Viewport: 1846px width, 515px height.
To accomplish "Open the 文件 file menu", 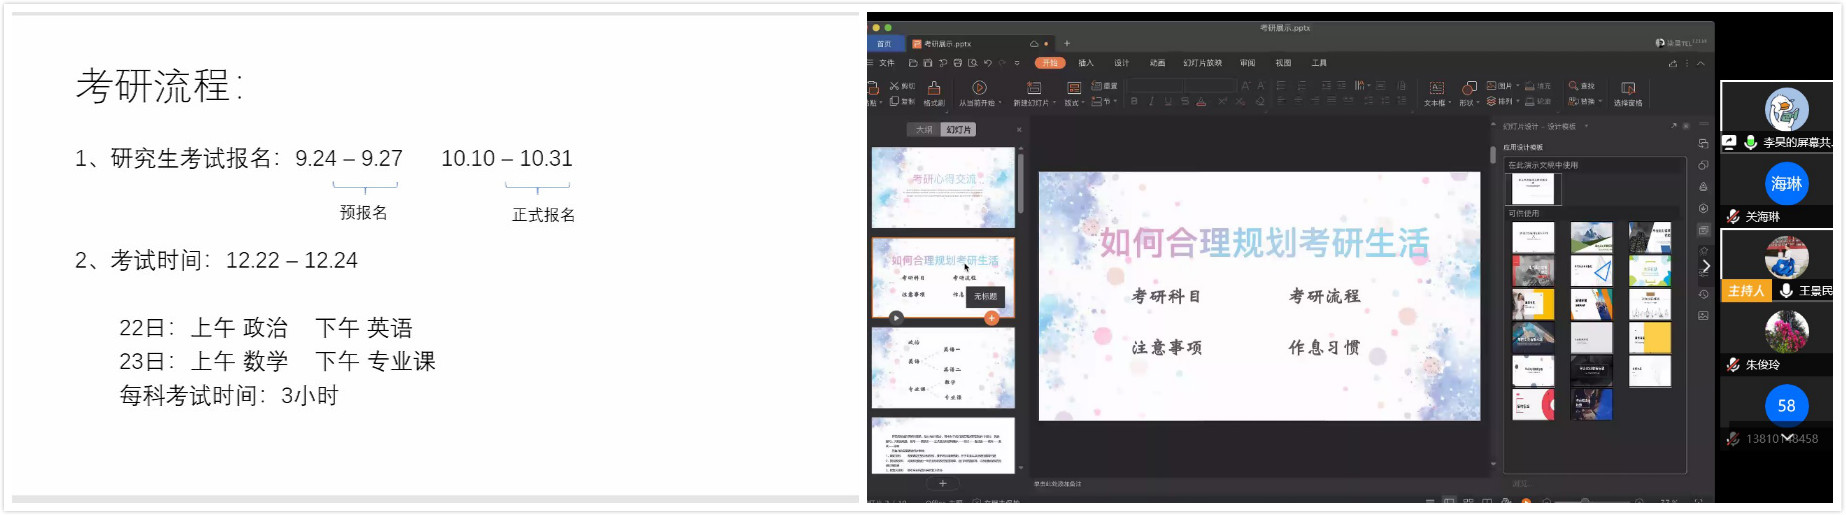I will [886, 63].
